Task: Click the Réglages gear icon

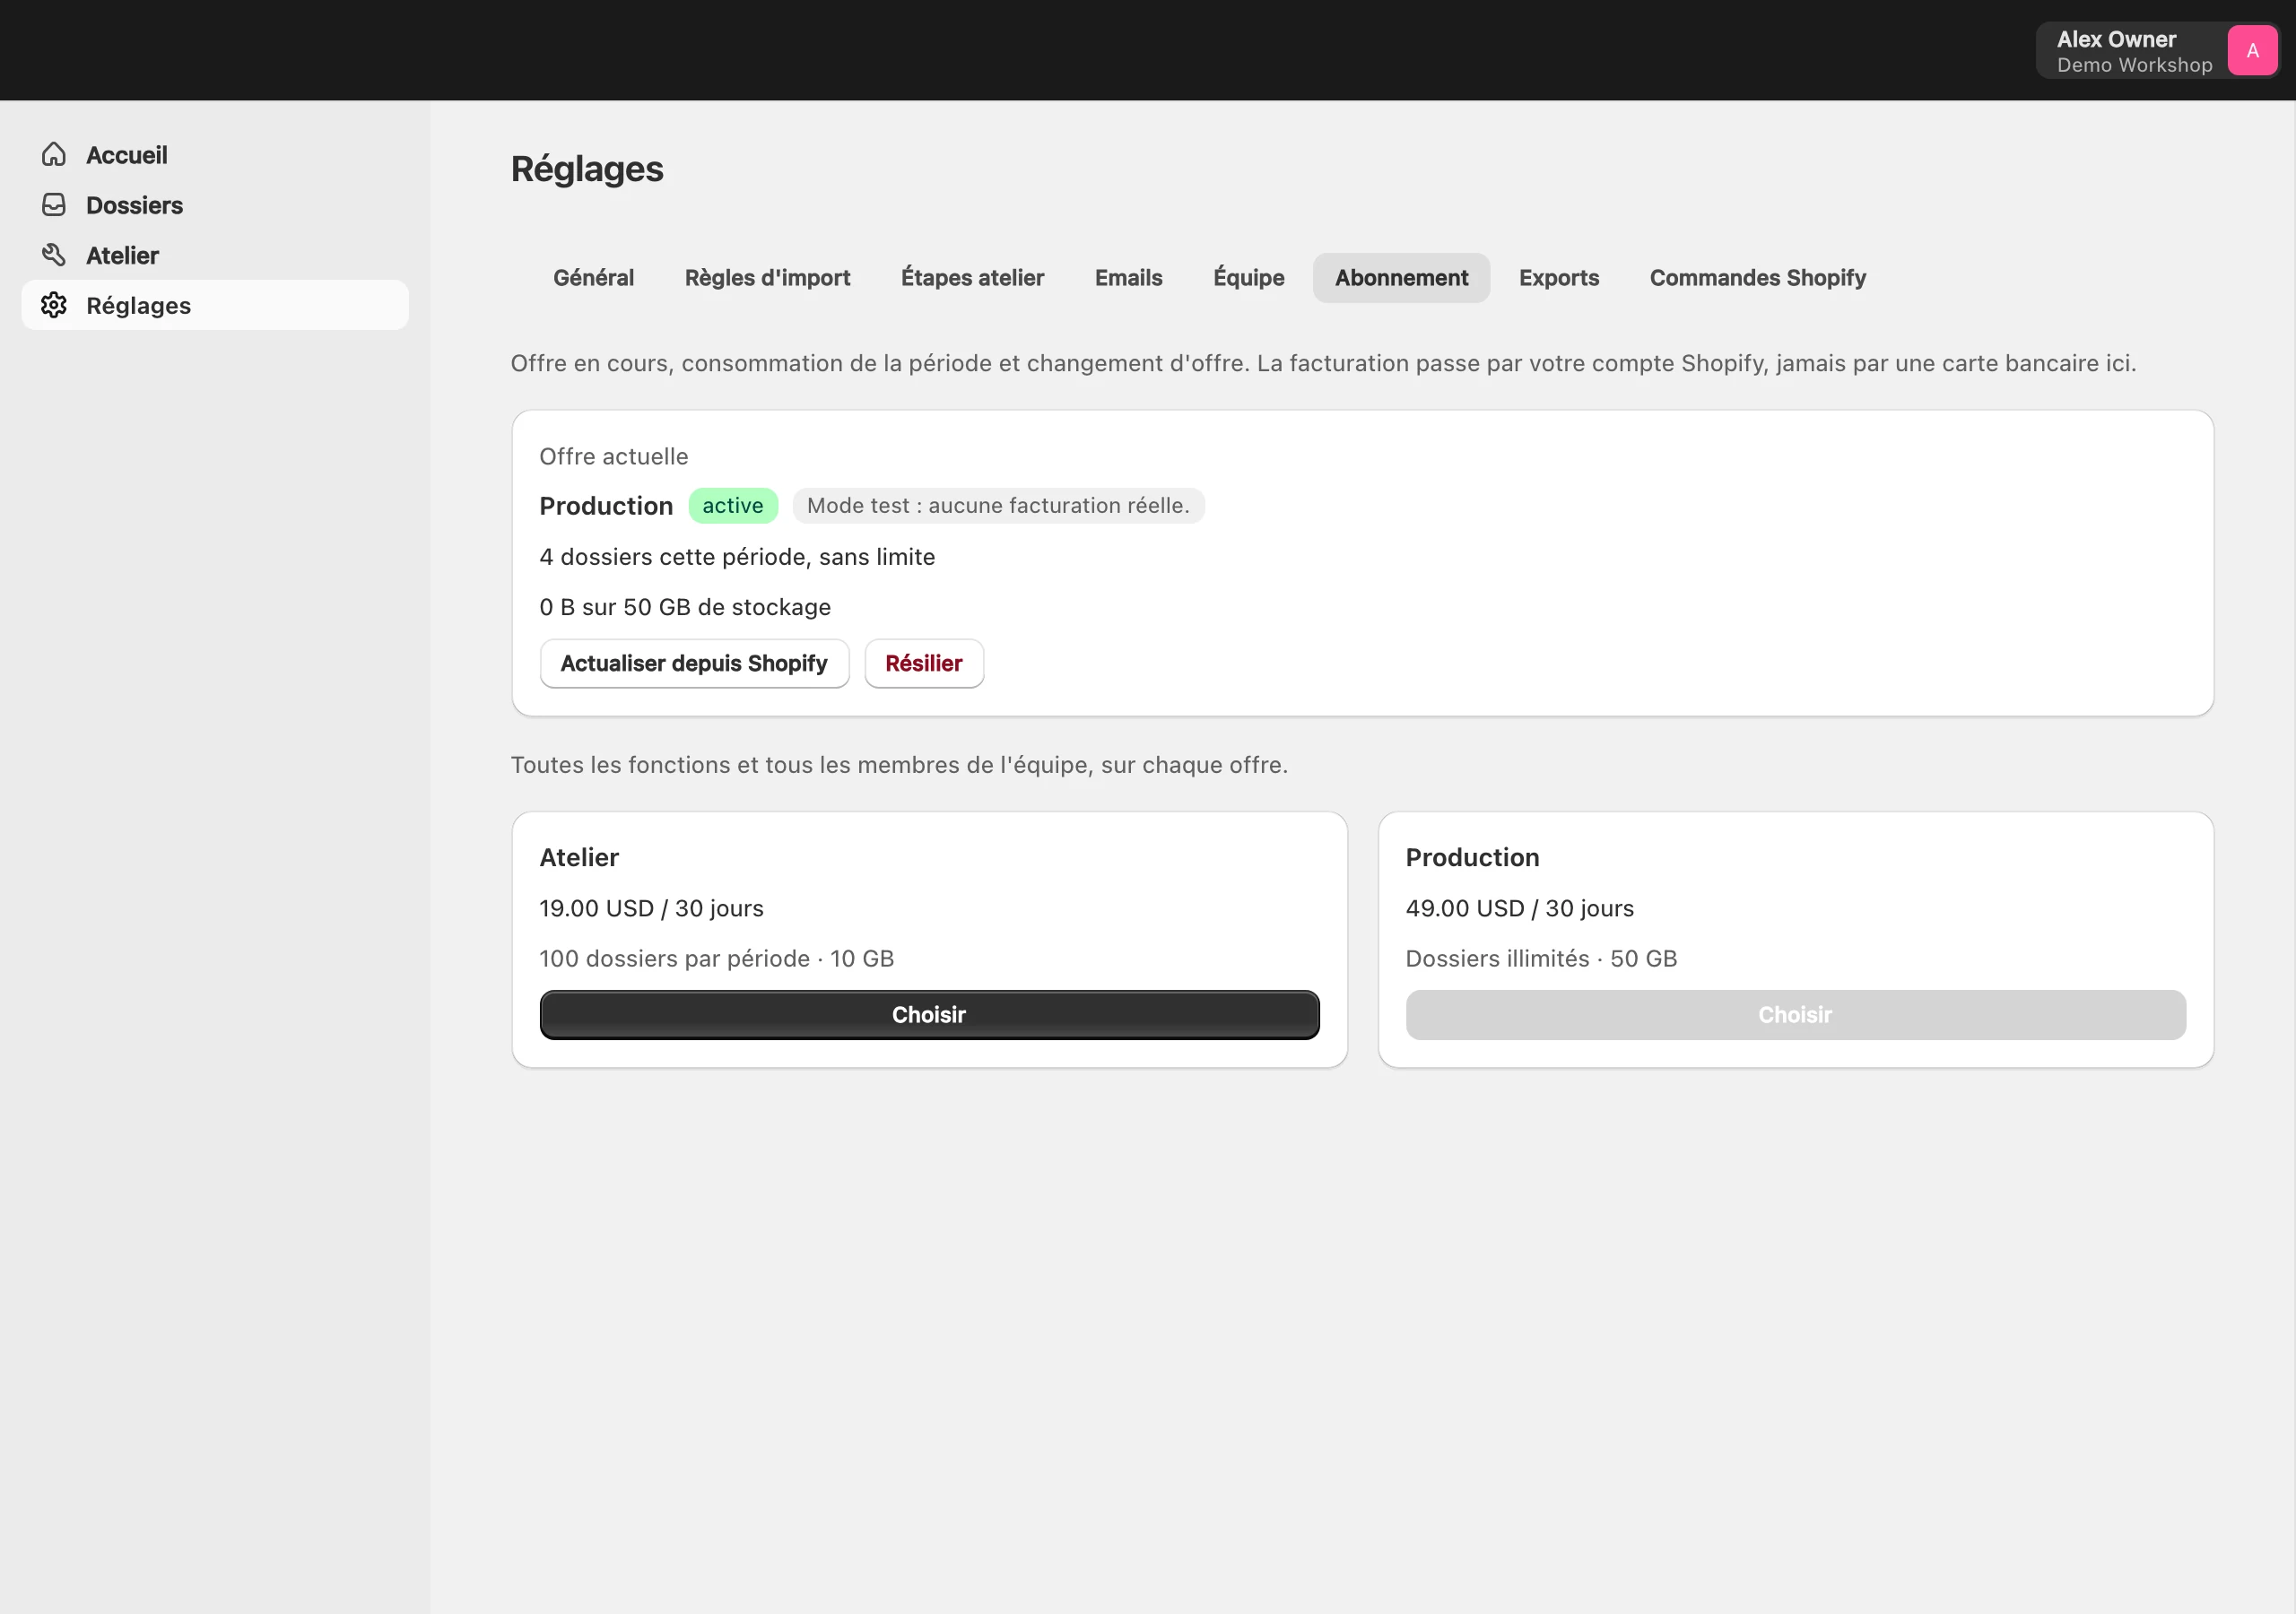Action: tap(54, 305)
